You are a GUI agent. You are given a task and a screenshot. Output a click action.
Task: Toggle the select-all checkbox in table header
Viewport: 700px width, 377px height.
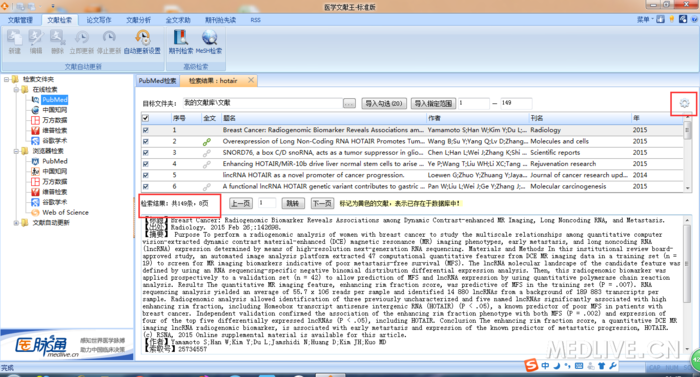point(146,118)
